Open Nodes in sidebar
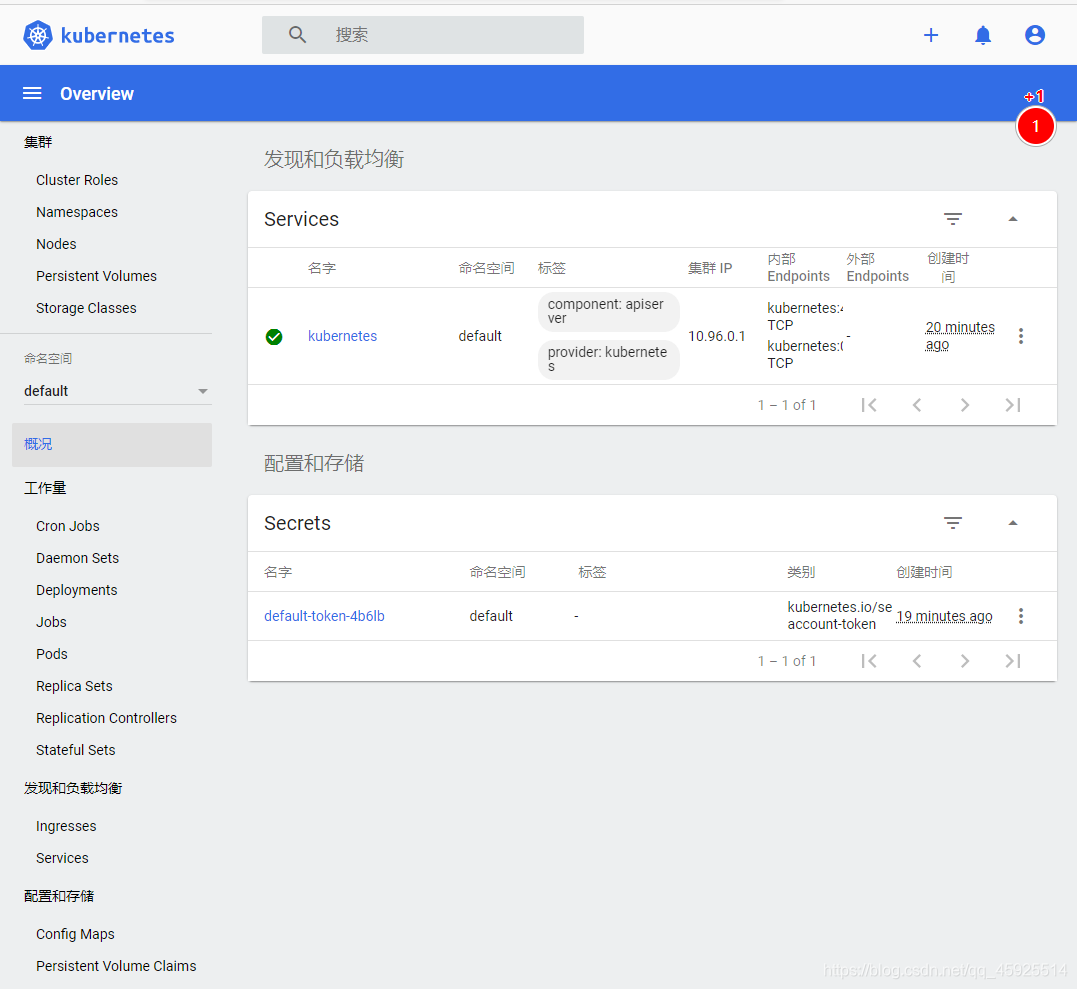The height and width of the screenshot is (989, 1077). 56,244
